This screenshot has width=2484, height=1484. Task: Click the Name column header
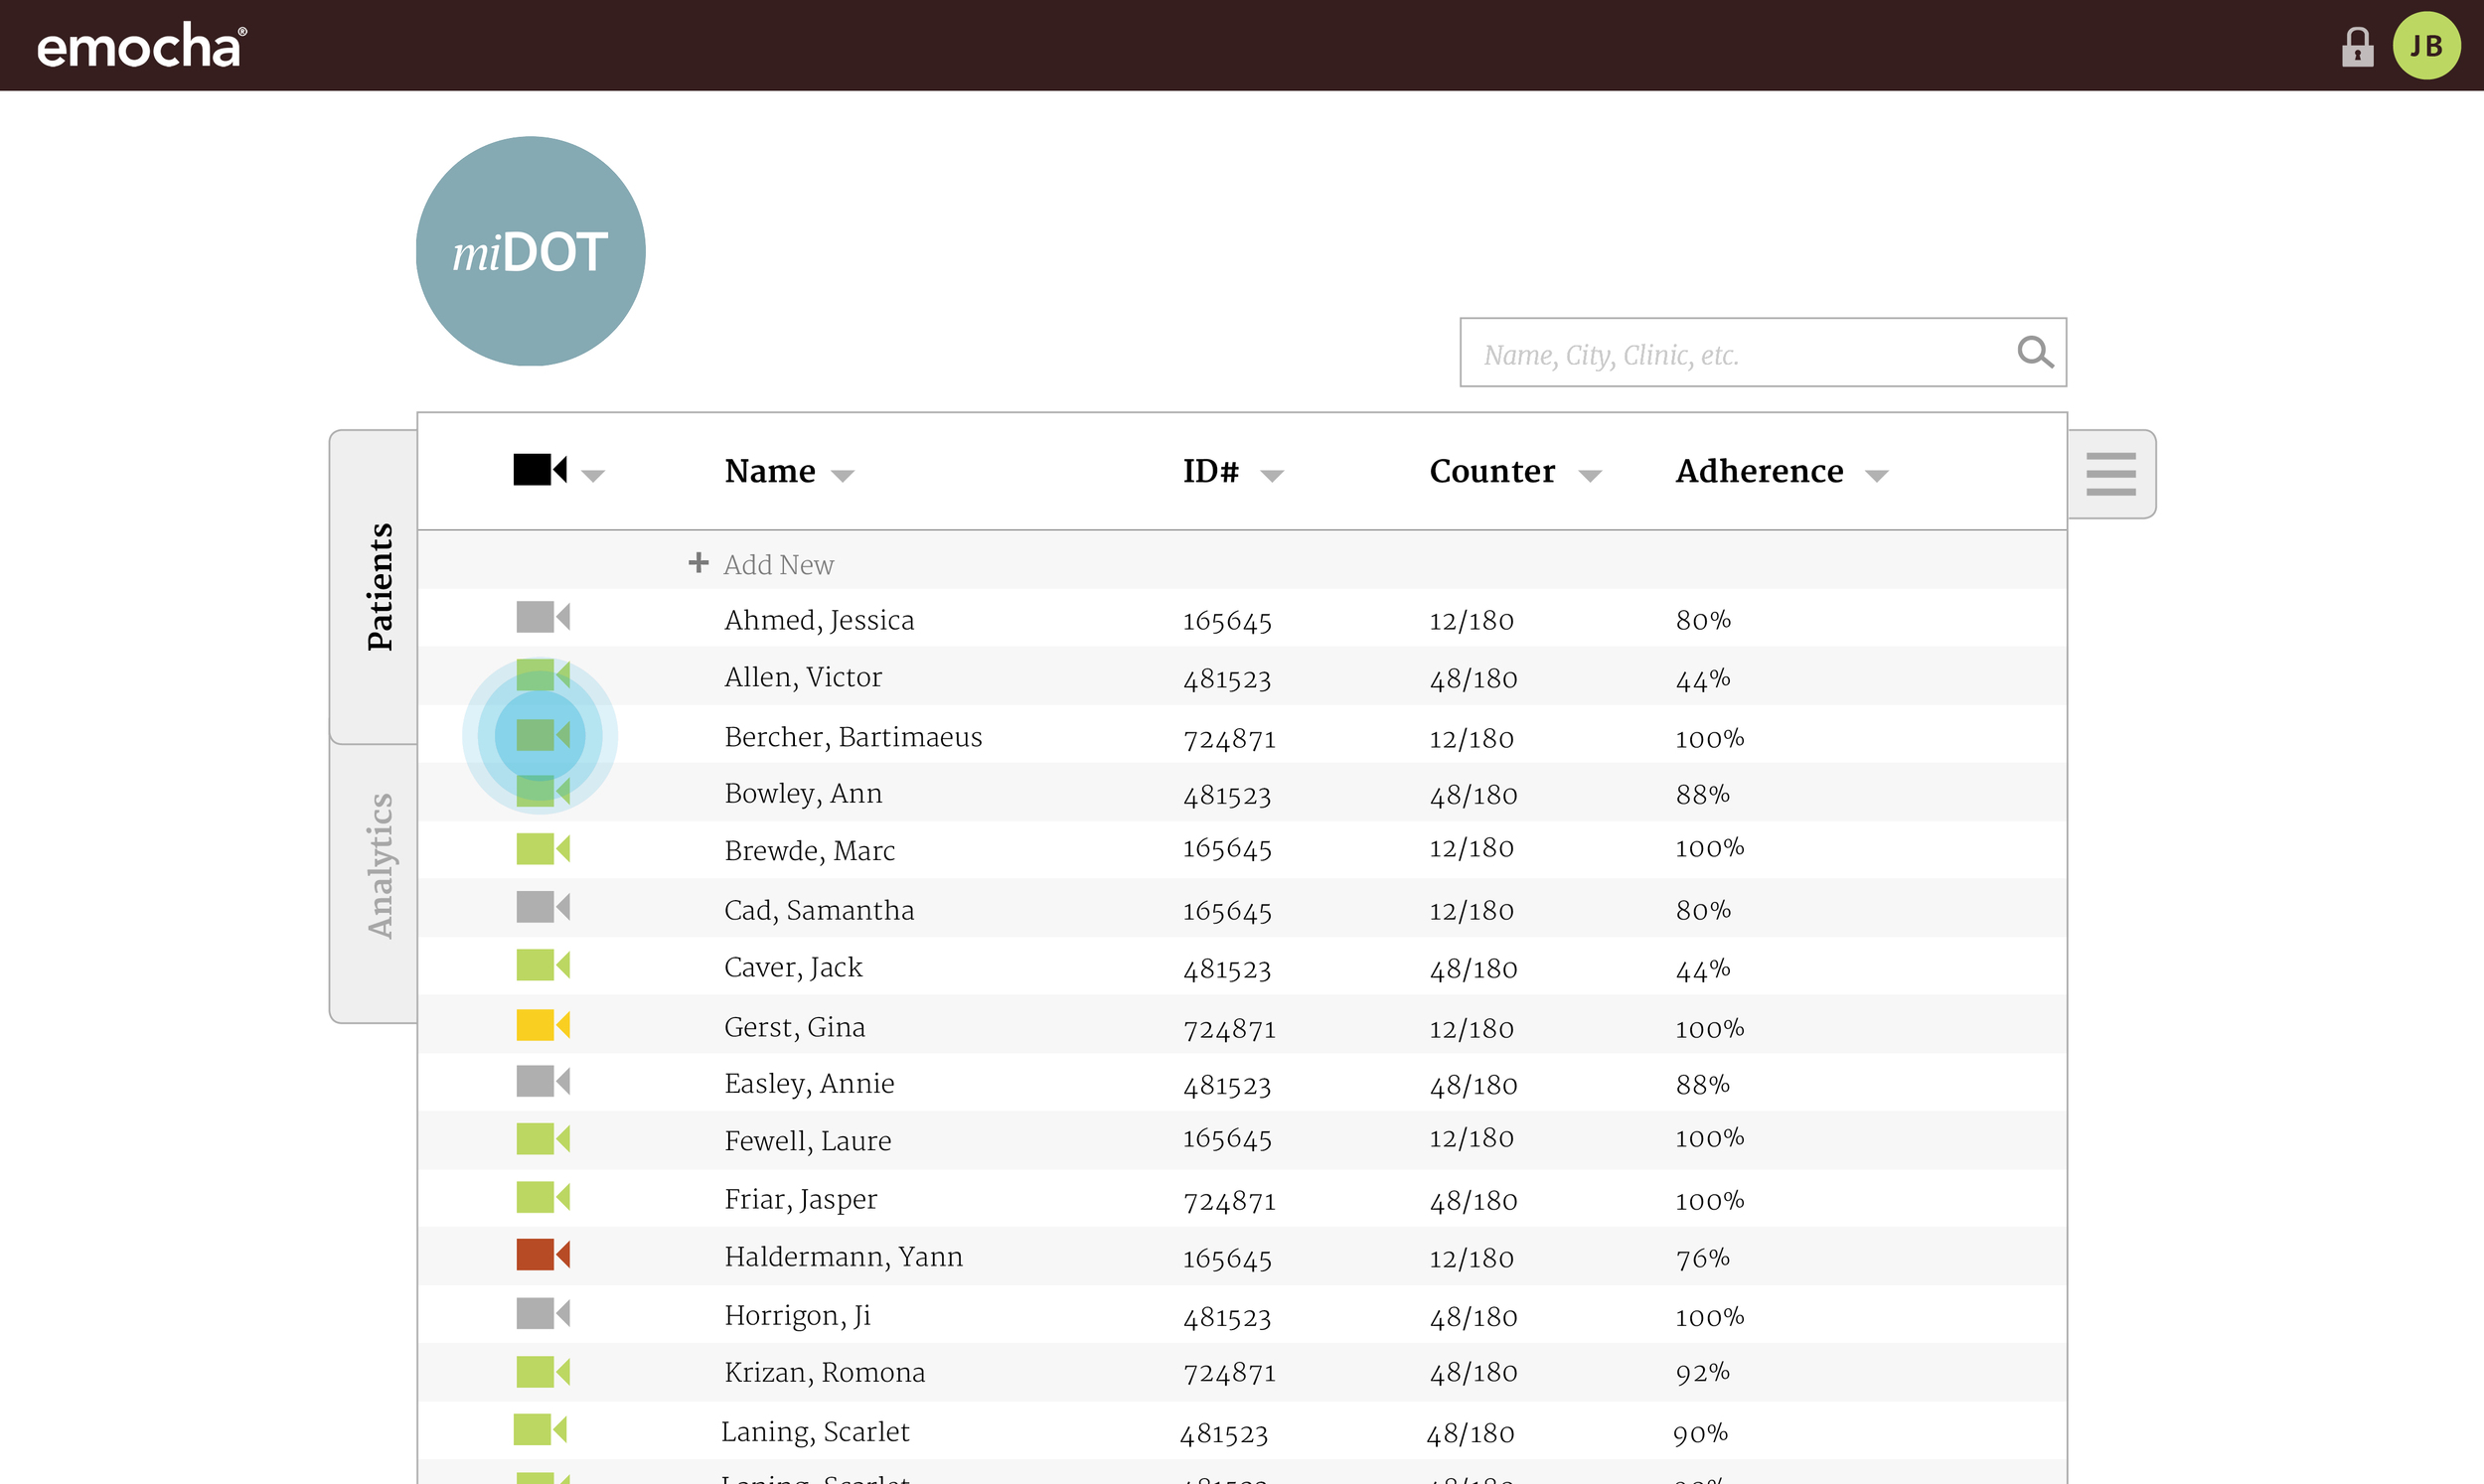tap(770, 471)
